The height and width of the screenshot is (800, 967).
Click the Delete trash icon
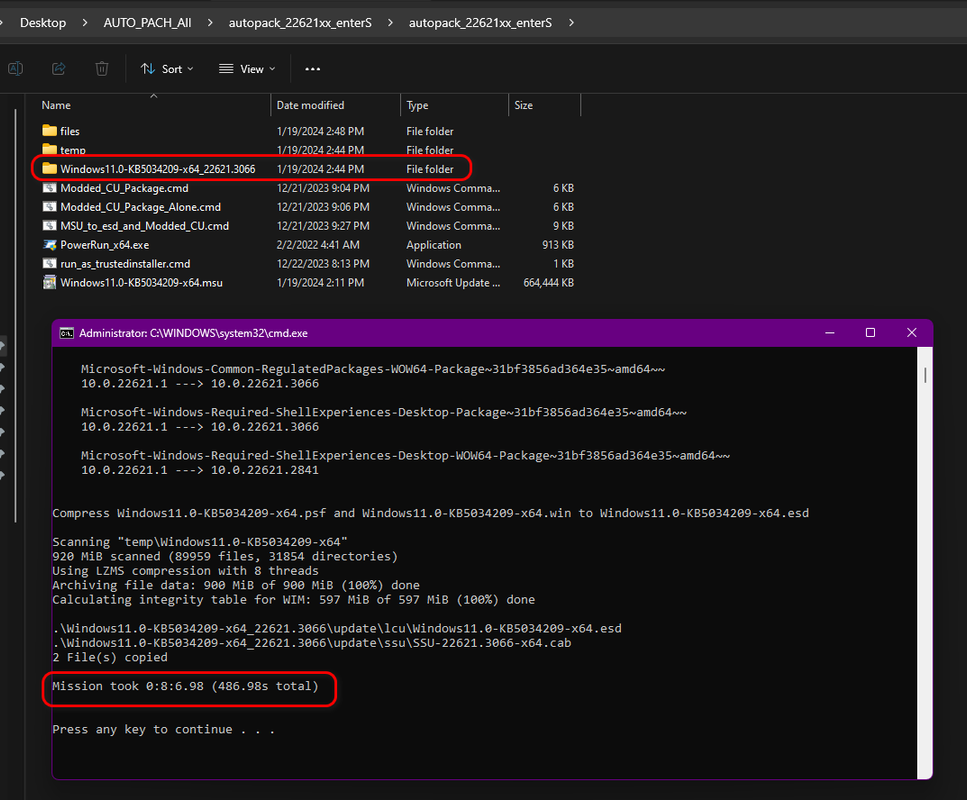click(102, 68)
